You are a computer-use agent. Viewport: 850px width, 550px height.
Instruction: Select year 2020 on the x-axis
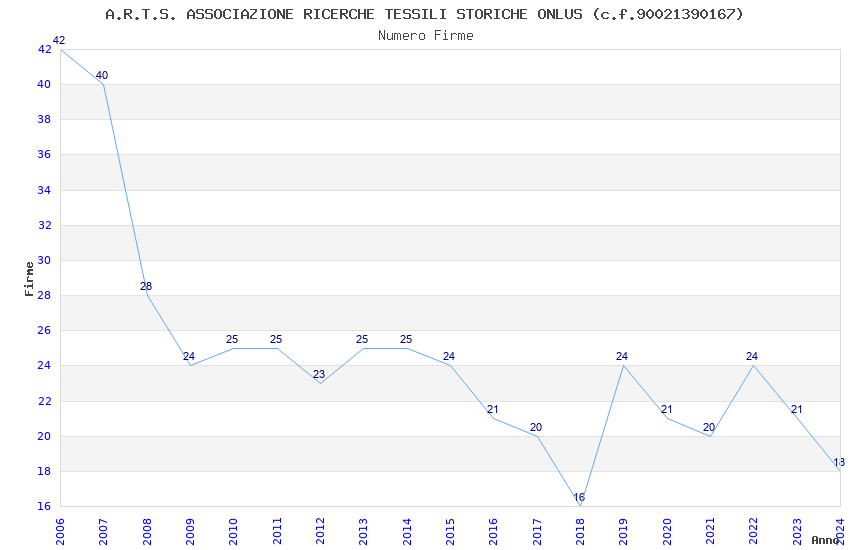(x=667, y=528)
